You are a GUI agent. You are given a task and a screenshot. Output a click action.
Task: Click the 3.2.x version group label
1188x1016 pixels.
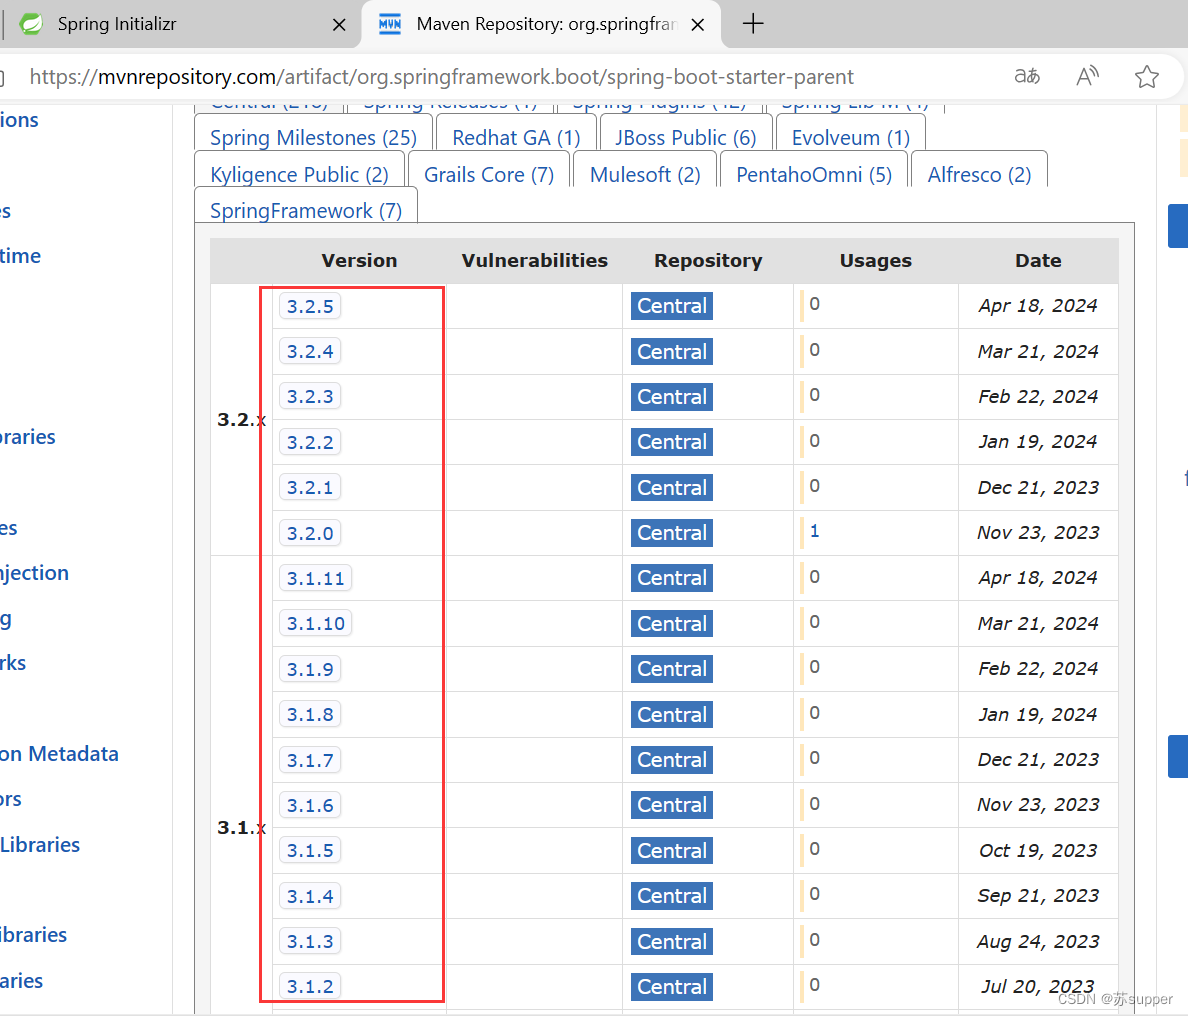pyautogui.click(x=241, y=419)
